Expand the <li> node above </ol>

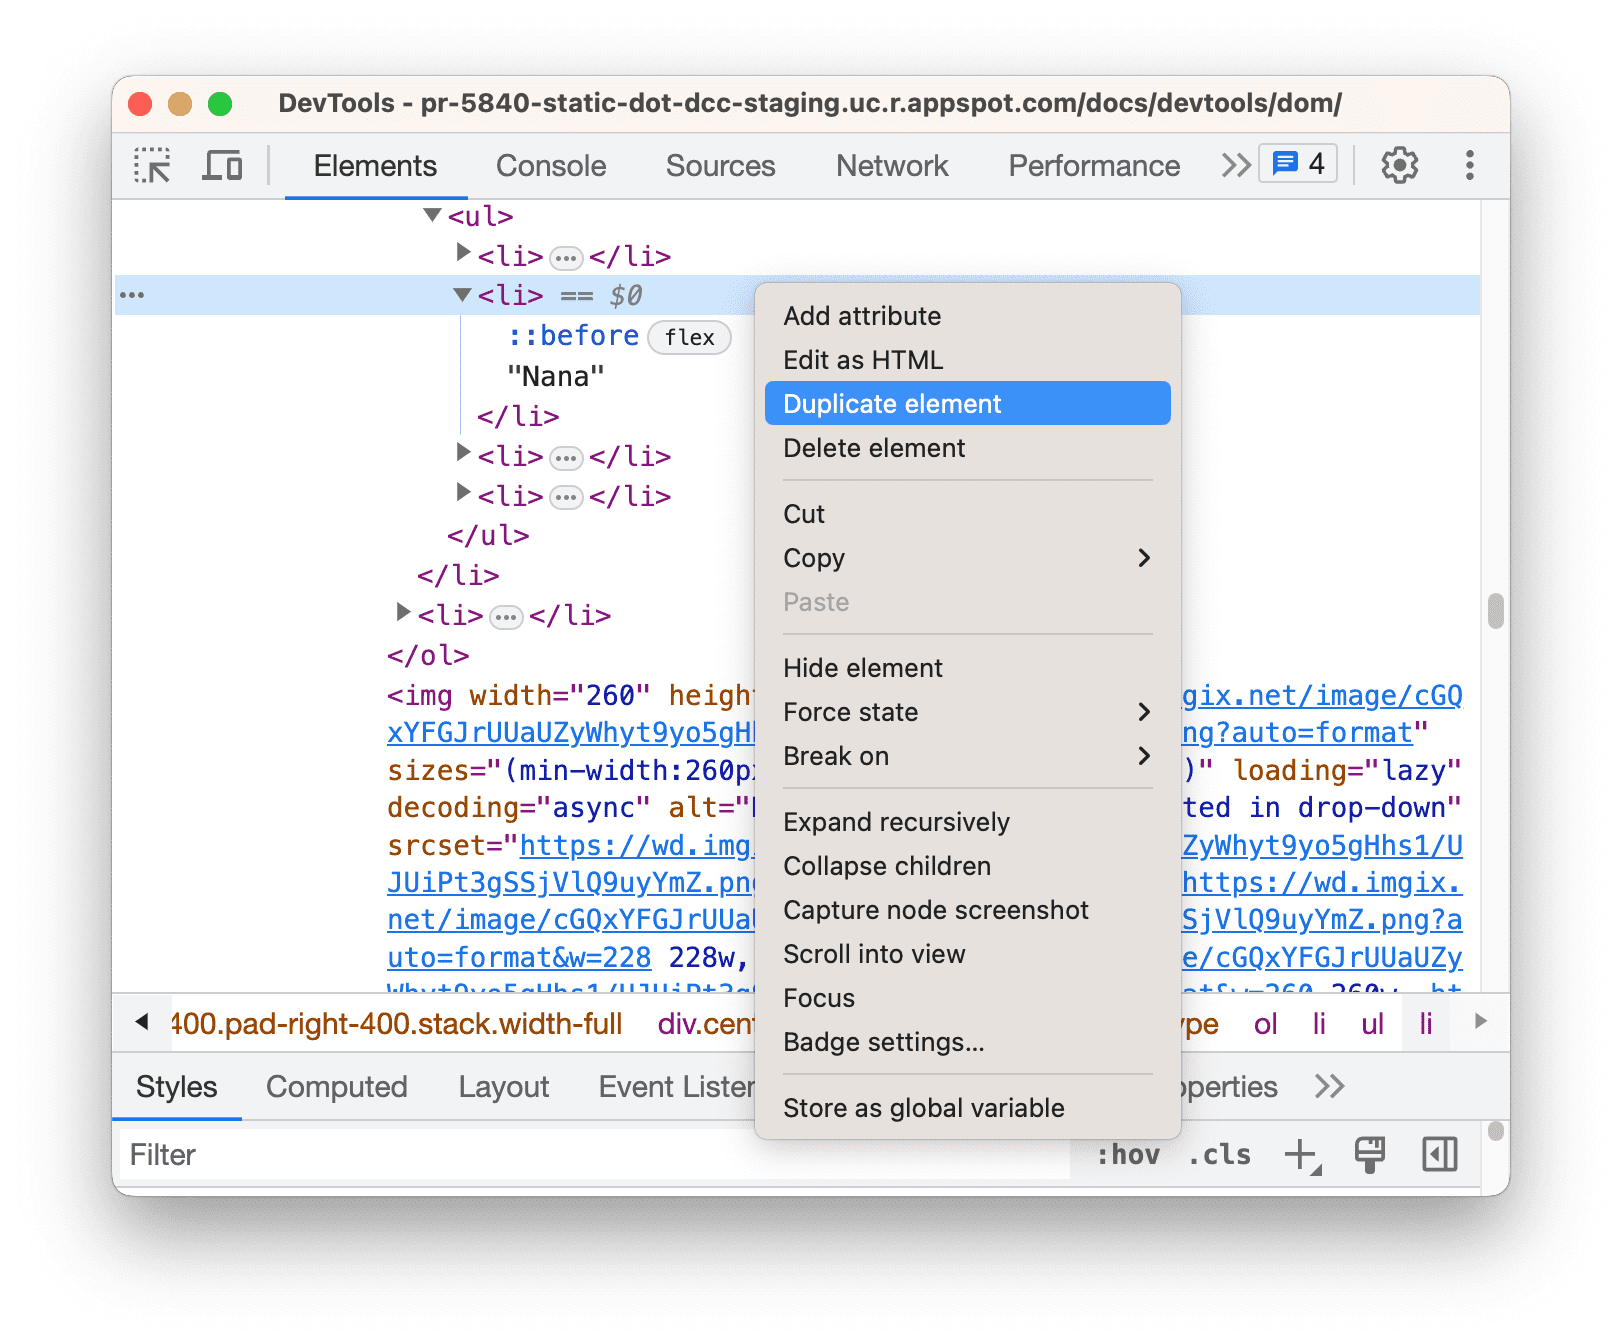point(402,612)
